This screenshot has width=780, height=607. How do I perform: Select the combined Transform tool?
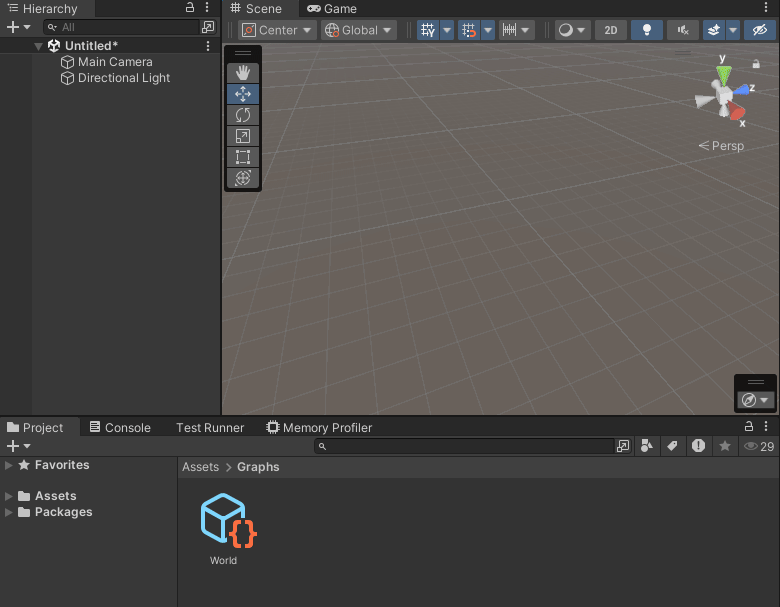[242, 178]
